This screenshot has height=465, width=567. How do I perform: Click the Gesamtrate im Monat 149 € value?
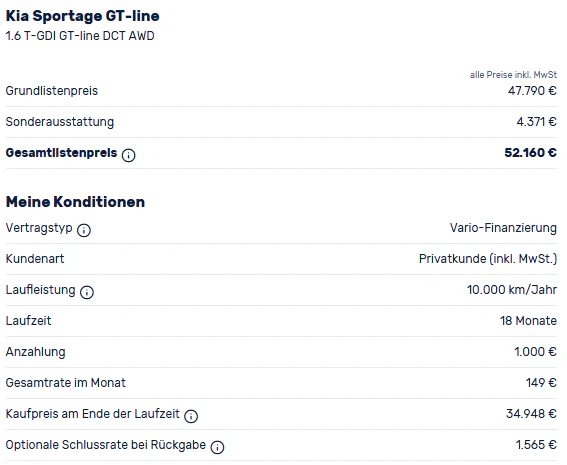pos(541,383)
